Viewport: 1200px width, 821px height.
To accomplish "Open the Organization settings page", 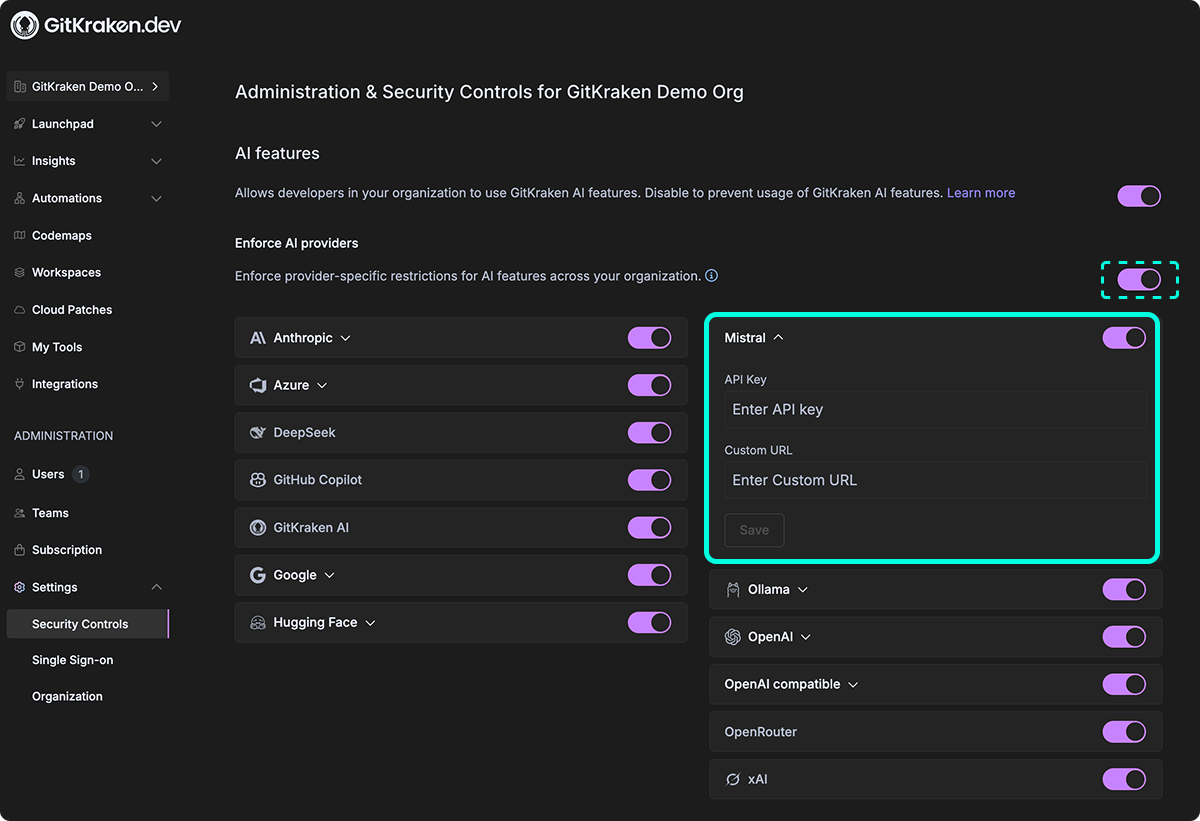I will [x=67, y=696].
